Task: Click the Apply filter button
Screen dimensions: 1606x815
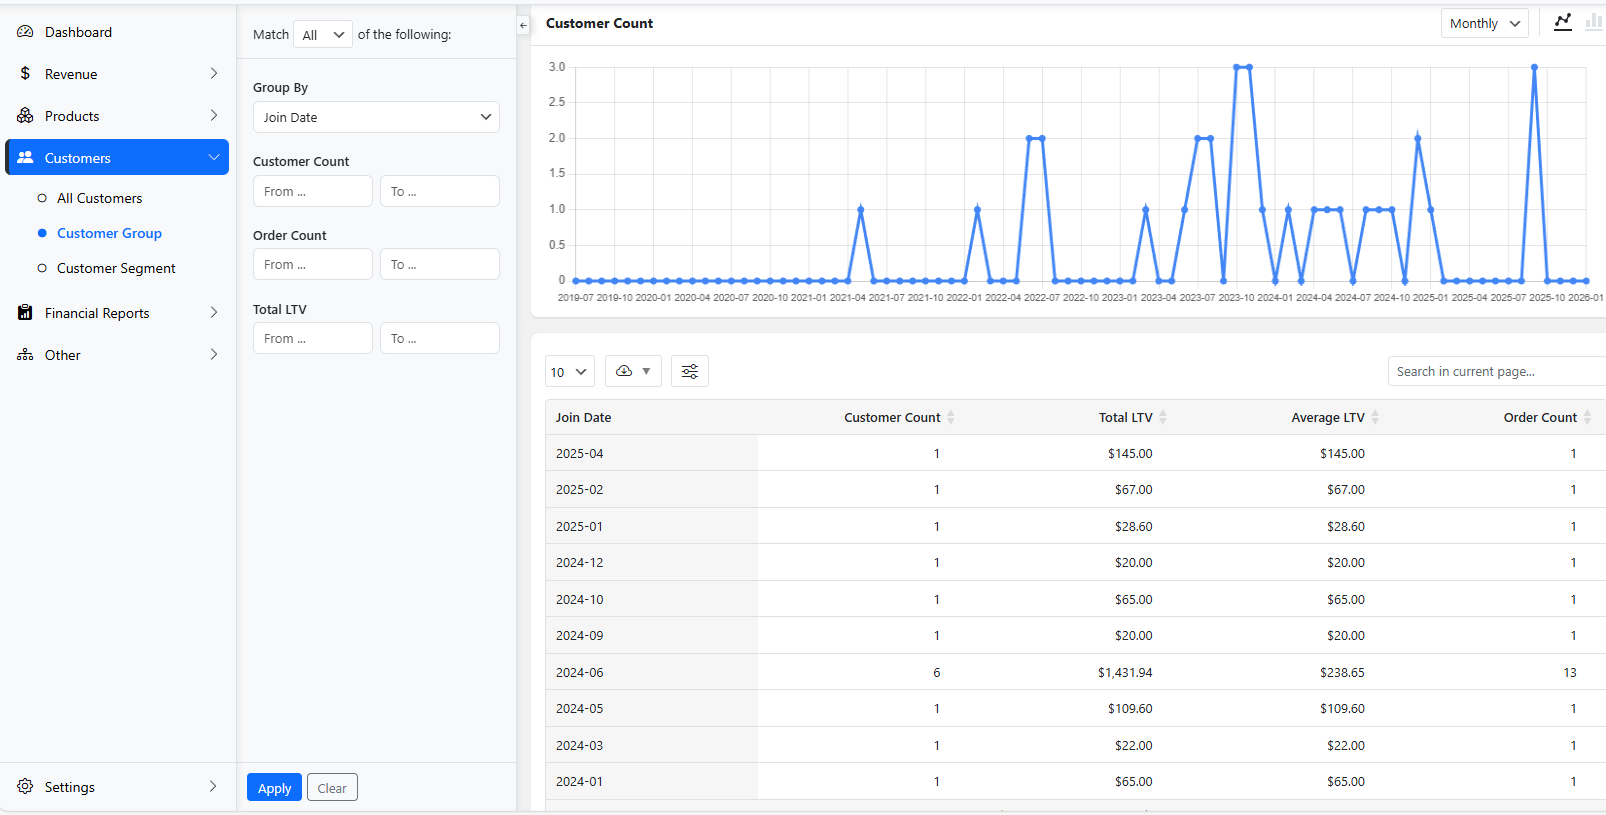Action: (274, 788)
